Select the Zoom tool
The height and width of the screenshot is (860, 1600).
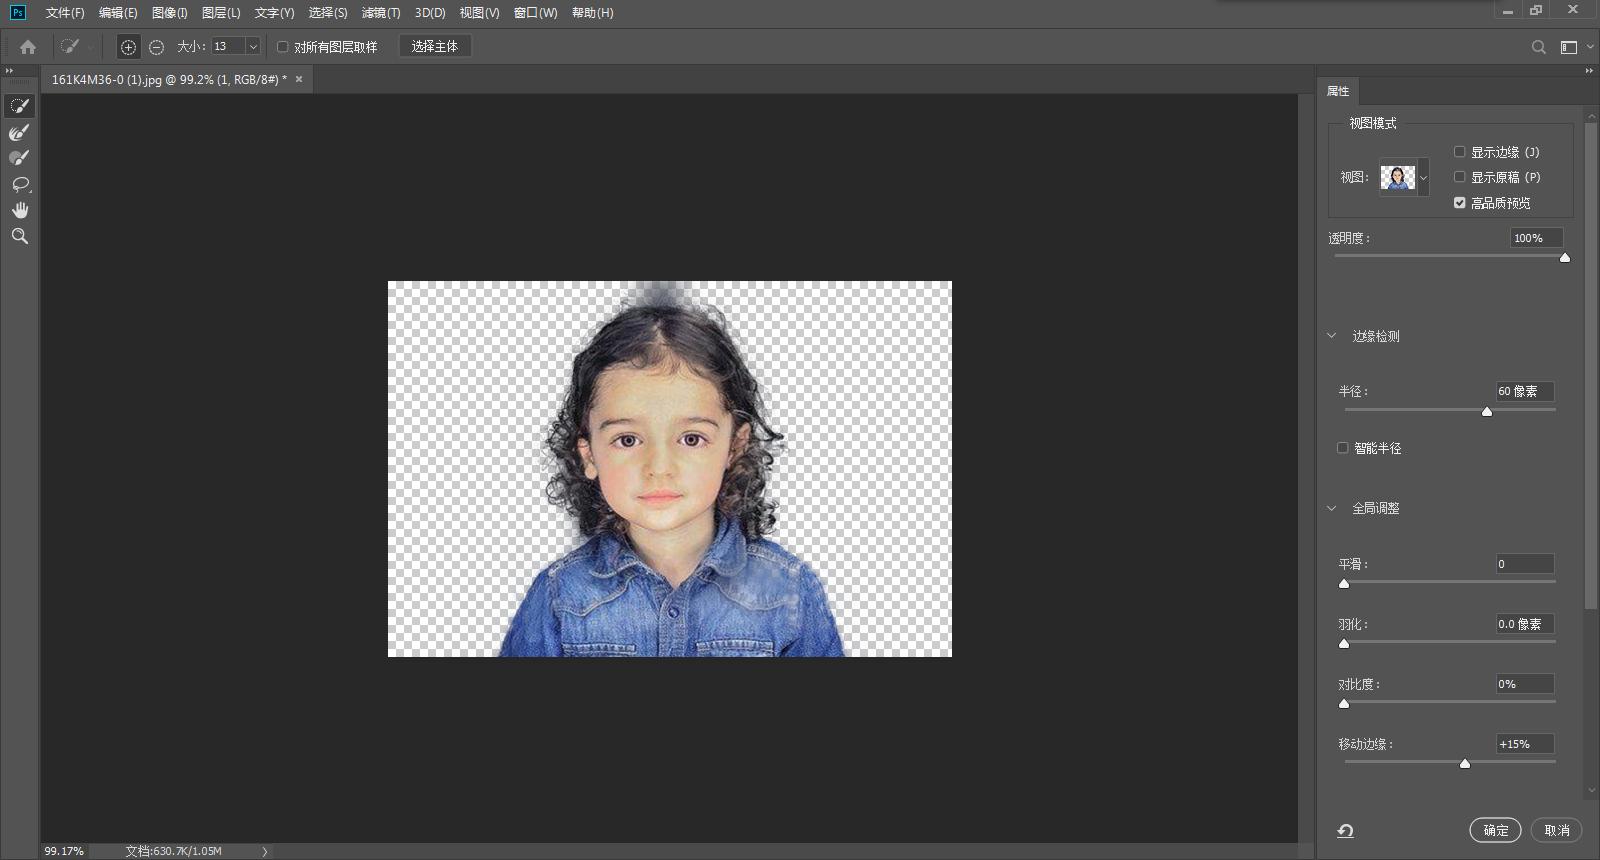[x=19, y=236]
